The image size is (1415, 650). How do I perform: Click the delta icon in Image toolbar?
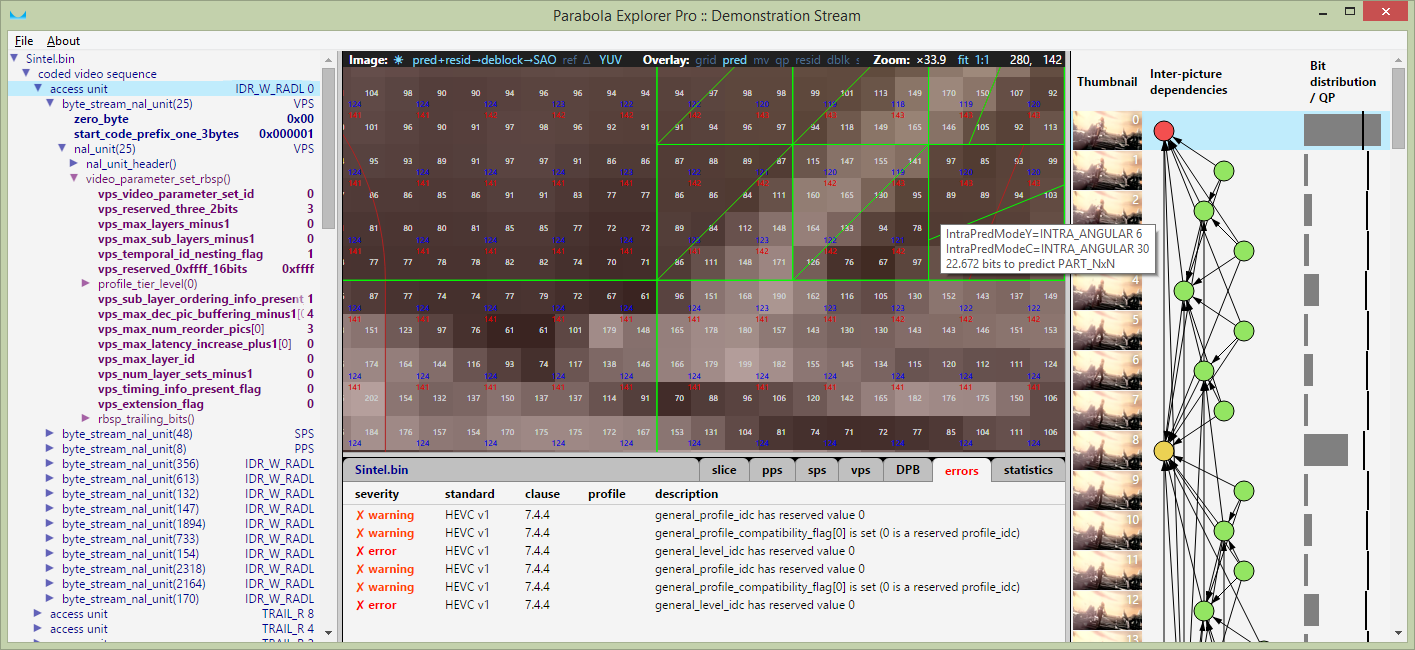pyautogui.click(x=587, y=60)
